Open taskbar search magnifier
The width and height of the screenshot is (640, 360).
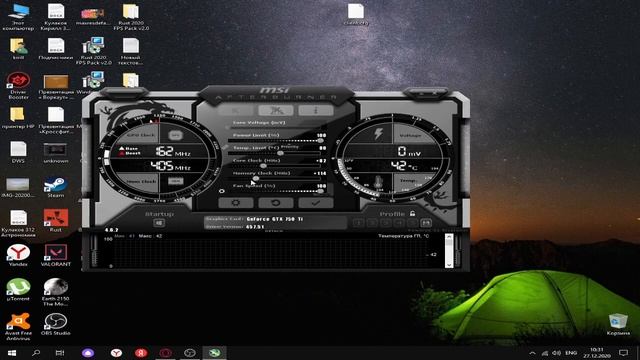pyautogui.click(x=36, y=353)
